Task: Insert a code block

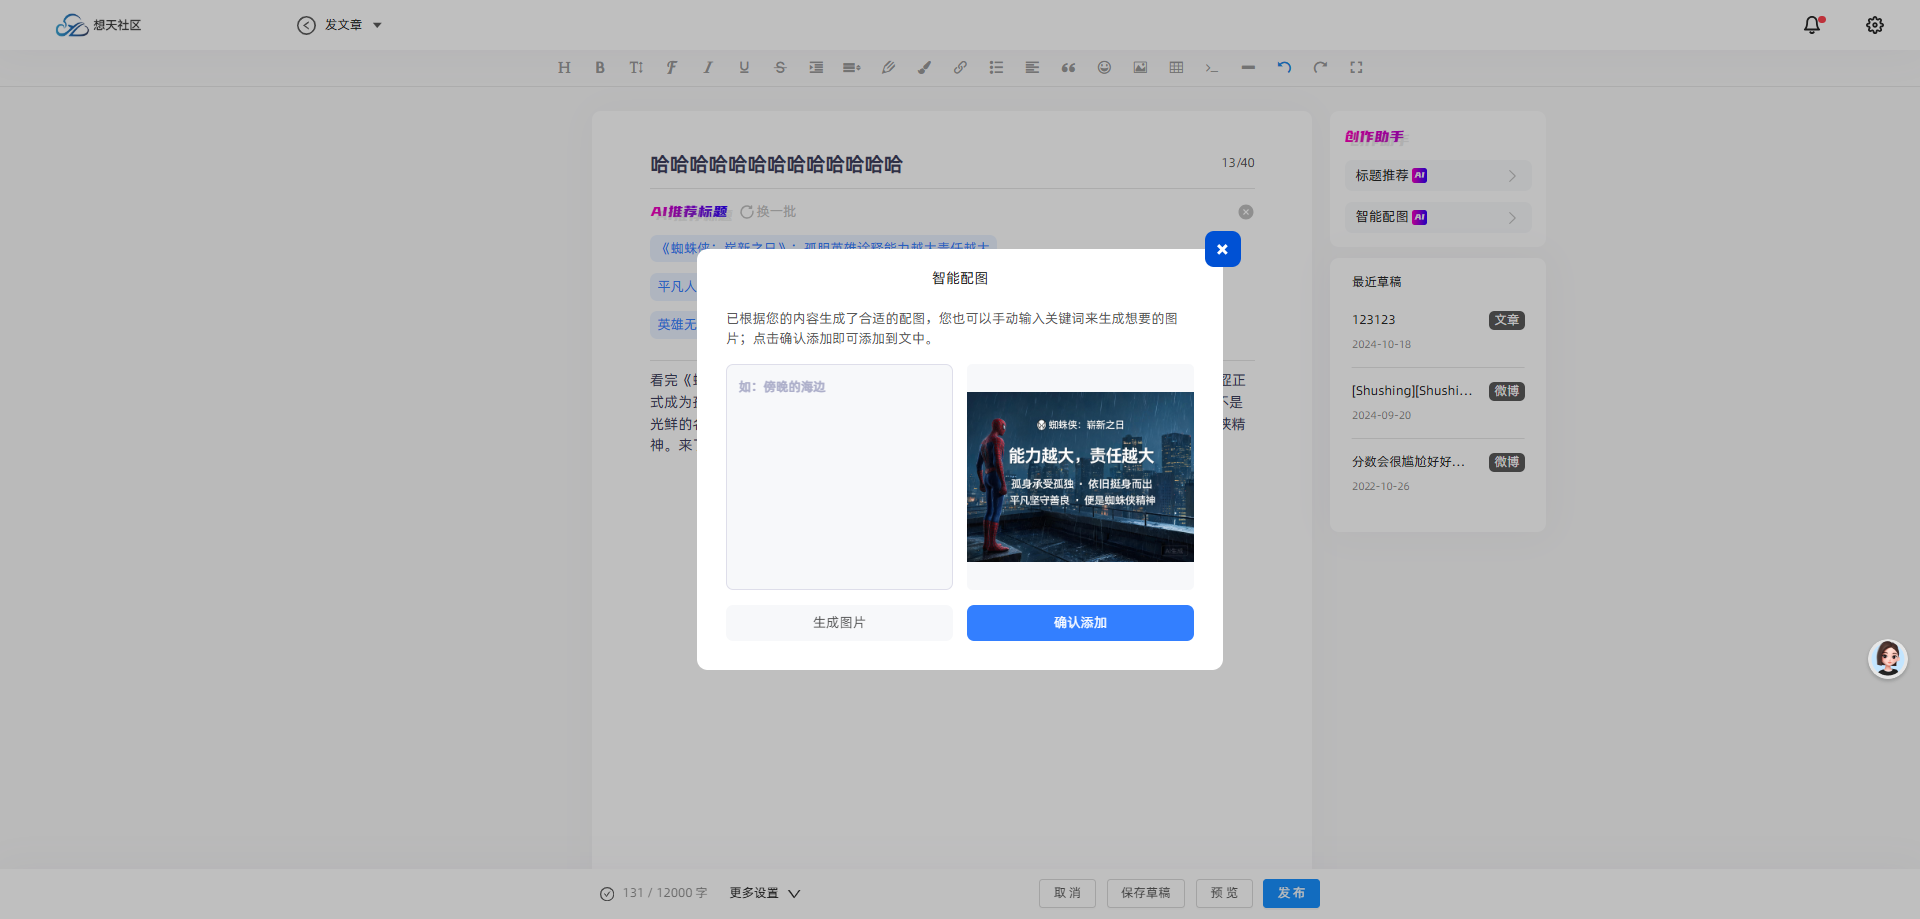Action: tap(1212, 67)
